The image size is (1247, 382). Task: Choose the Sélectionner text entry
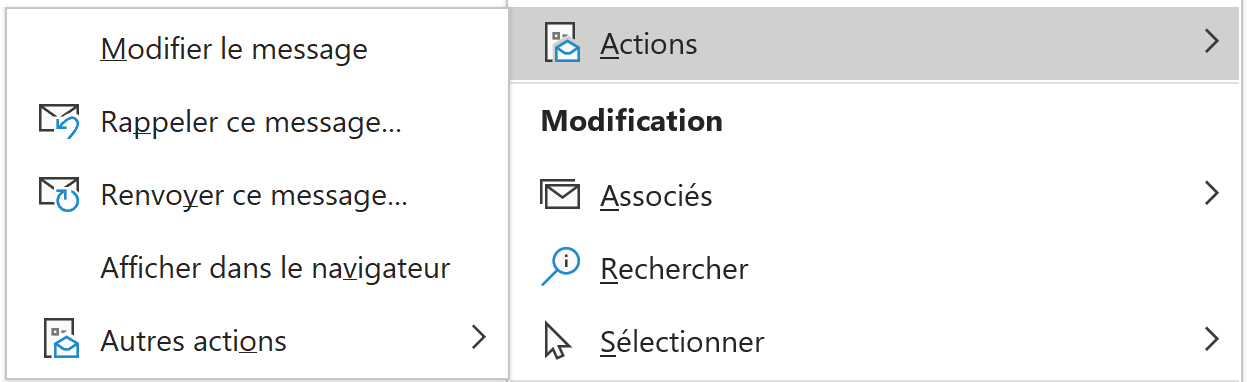[682, 342]
